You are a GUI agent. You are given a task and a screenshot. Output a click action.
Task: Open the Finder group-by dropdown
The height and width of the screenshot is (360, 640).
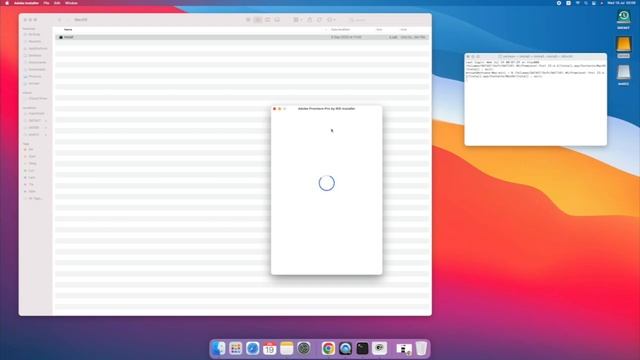point(297,20)
